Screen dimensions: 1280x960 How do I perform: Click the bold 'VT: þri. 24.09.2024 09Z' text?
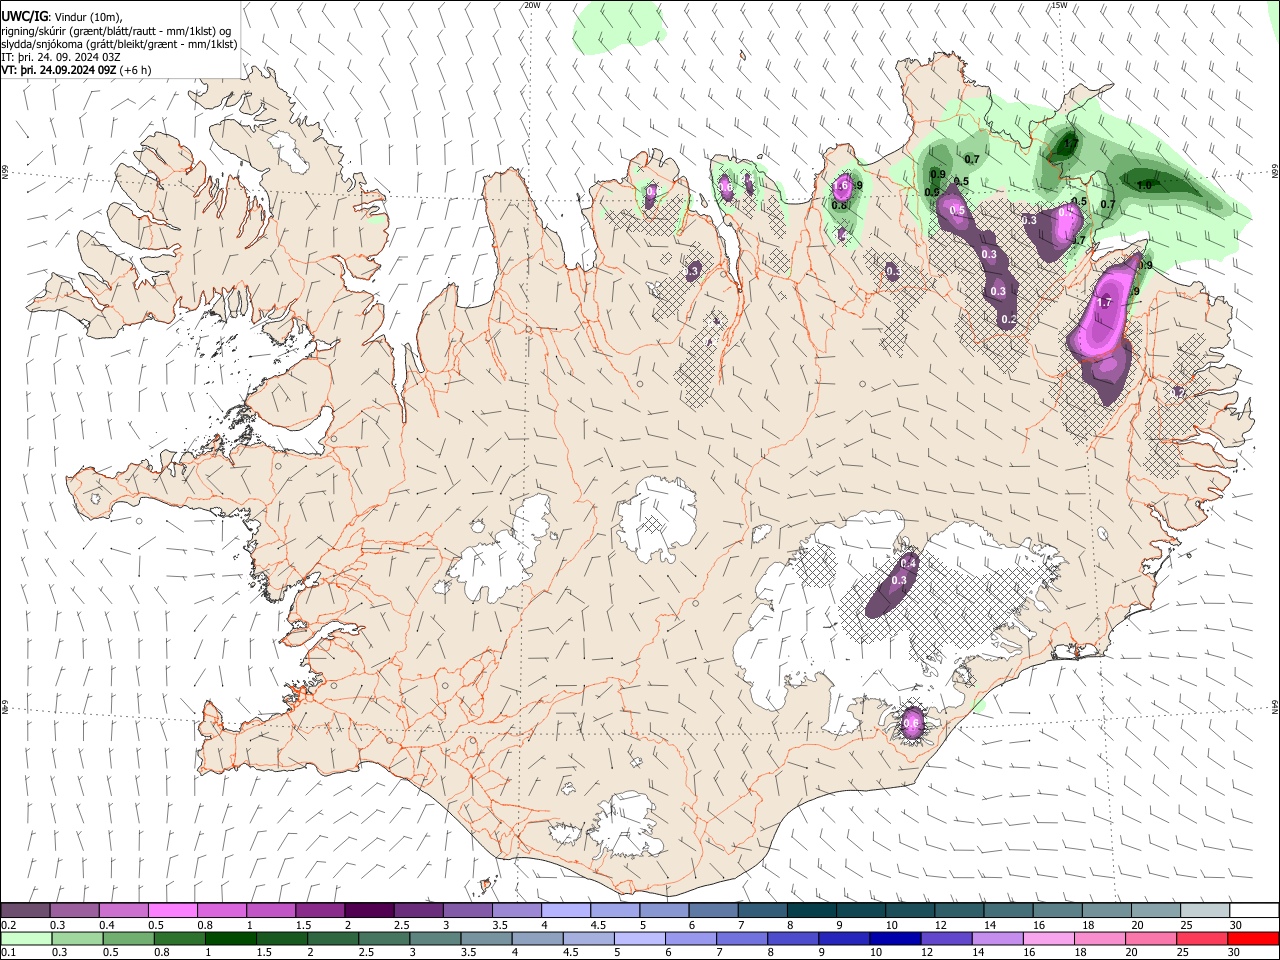[59, 70]
